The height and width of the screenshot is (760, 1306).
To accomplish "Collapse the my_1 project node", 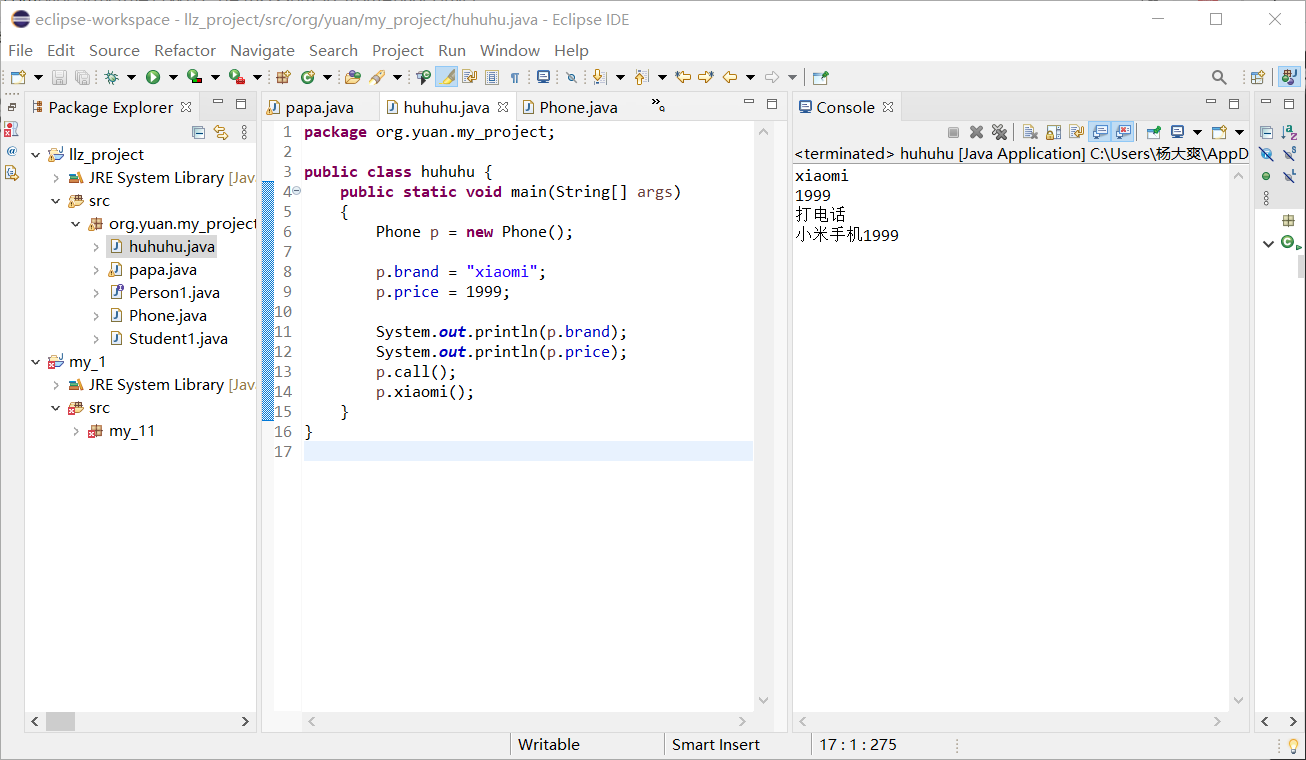I will coord(36,362).
